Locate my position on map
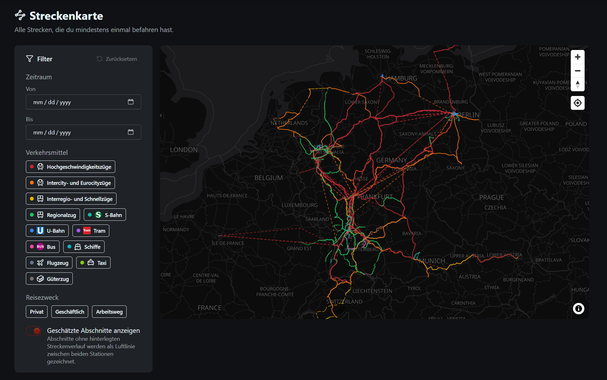 pos(577,103)
